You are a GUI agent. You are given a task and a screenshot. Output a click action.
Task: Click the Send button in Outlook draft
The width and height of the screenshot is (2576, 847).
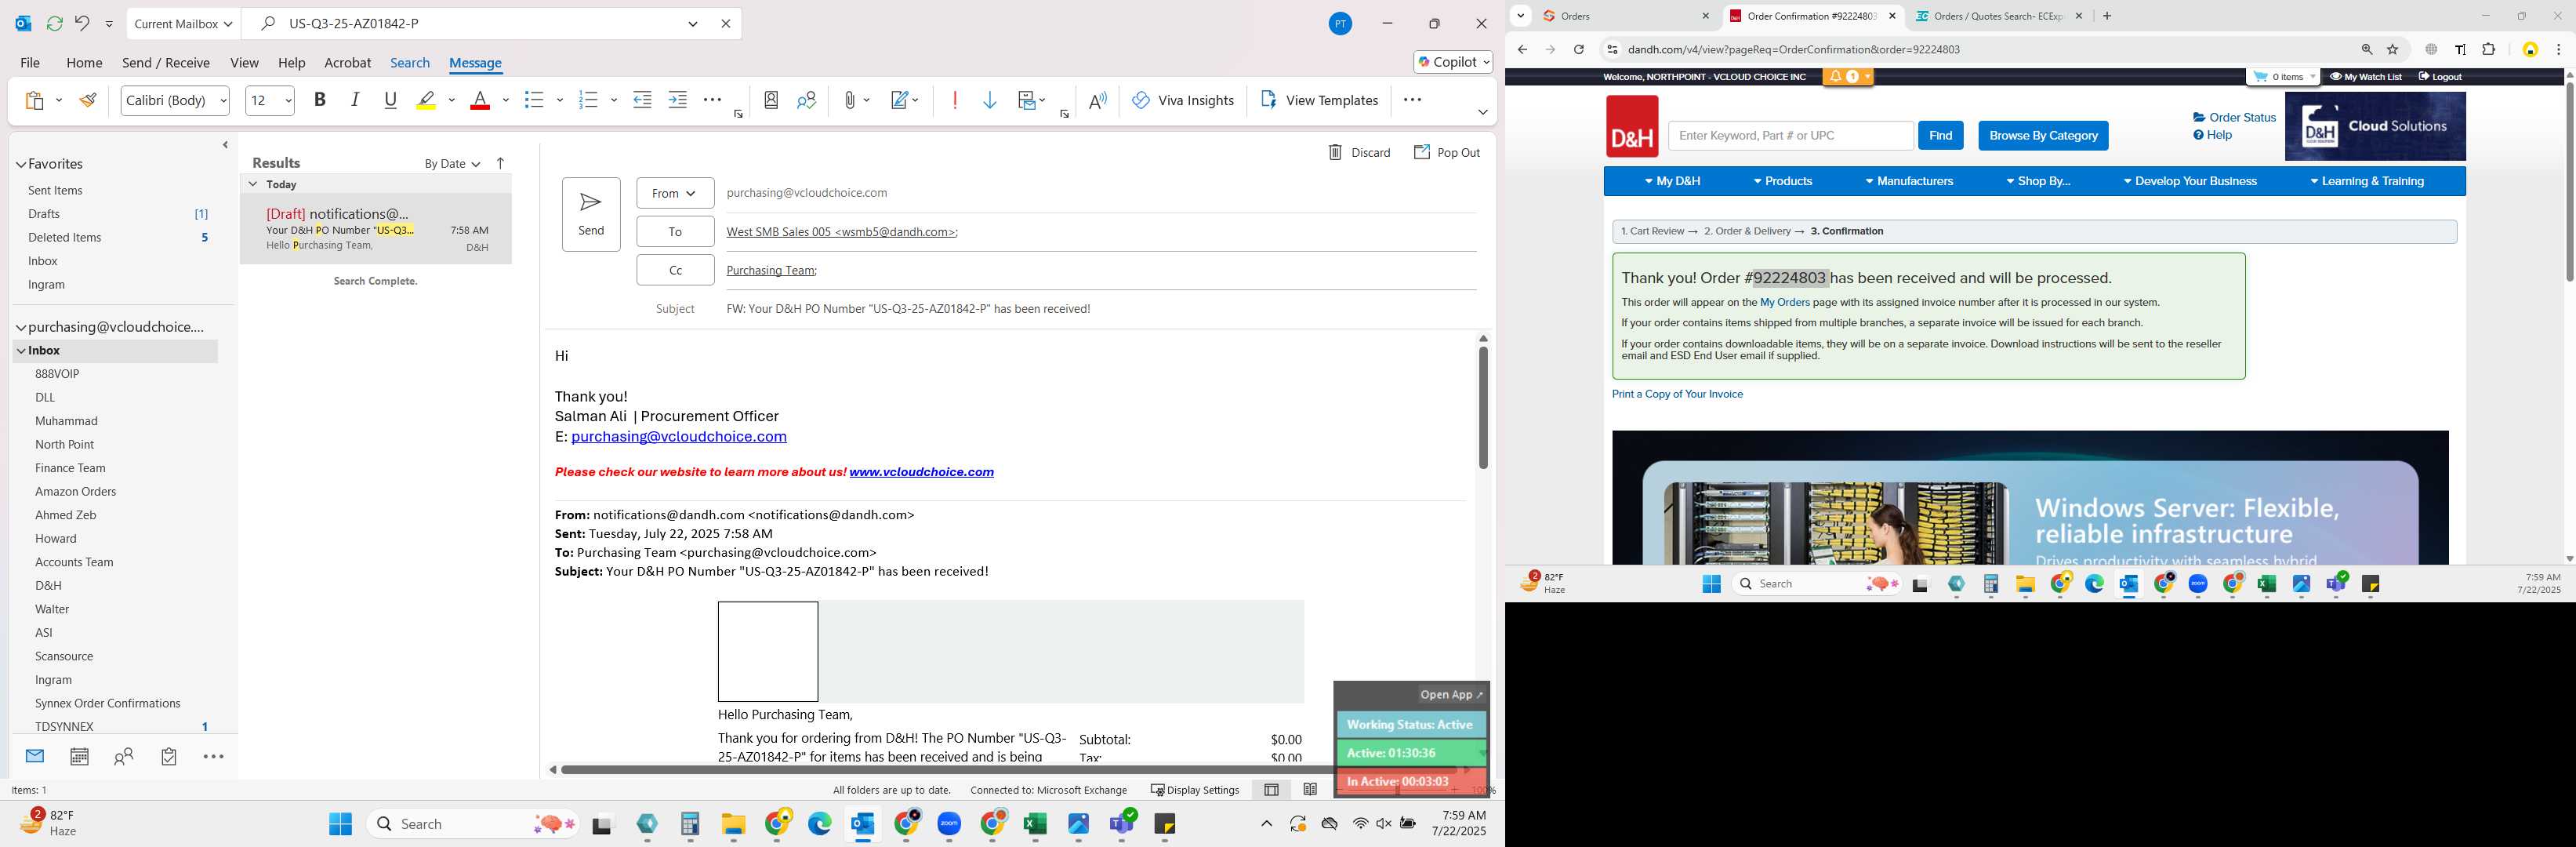(x=591, y=214)
